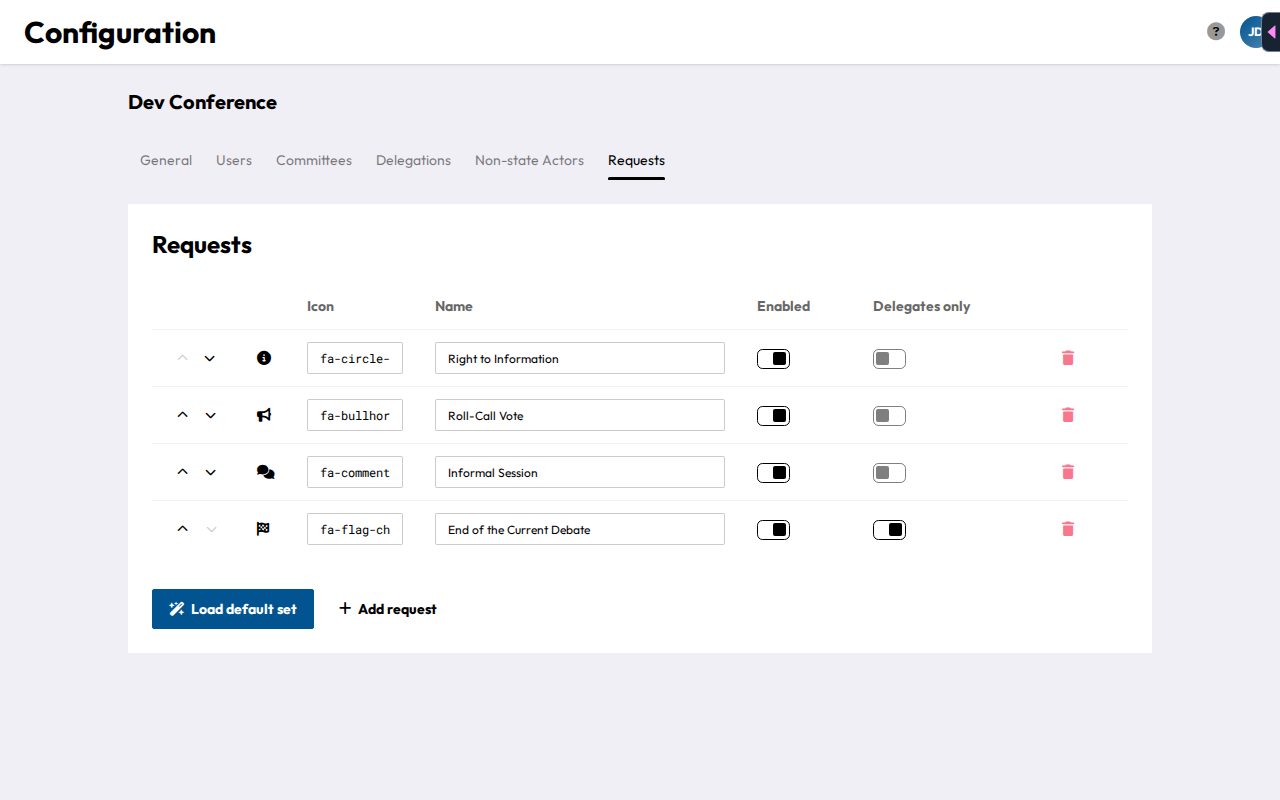
Task: Move End of the Current Debate up
Action: (182, 529)
